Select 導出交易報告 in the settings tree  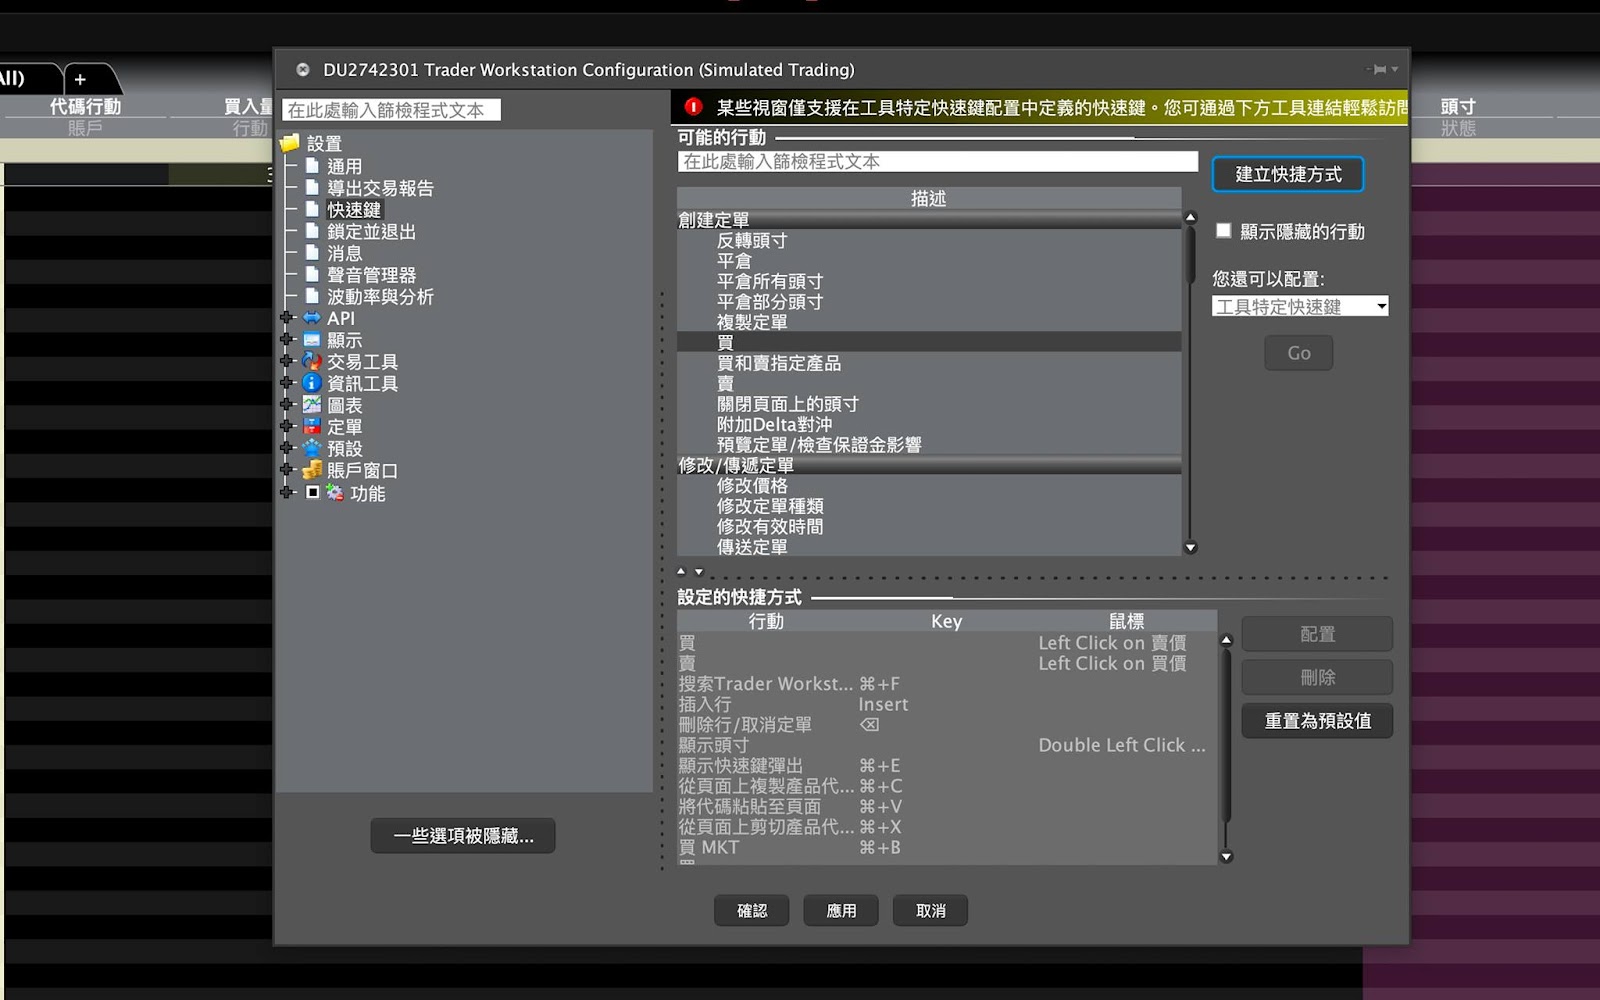click(380, 188)
